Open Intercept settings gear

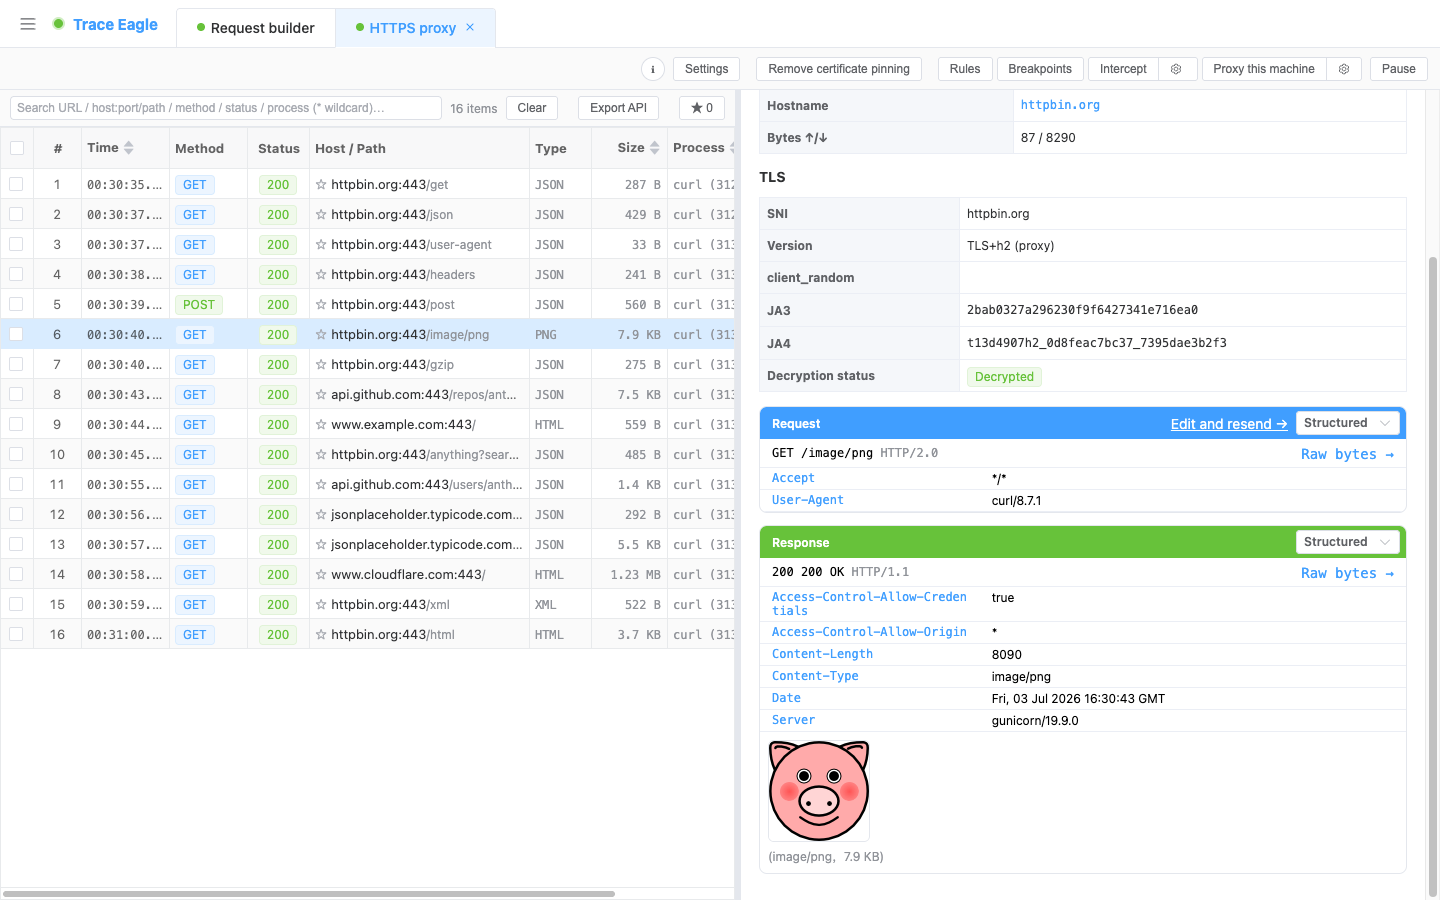[x=1177, y=69]
